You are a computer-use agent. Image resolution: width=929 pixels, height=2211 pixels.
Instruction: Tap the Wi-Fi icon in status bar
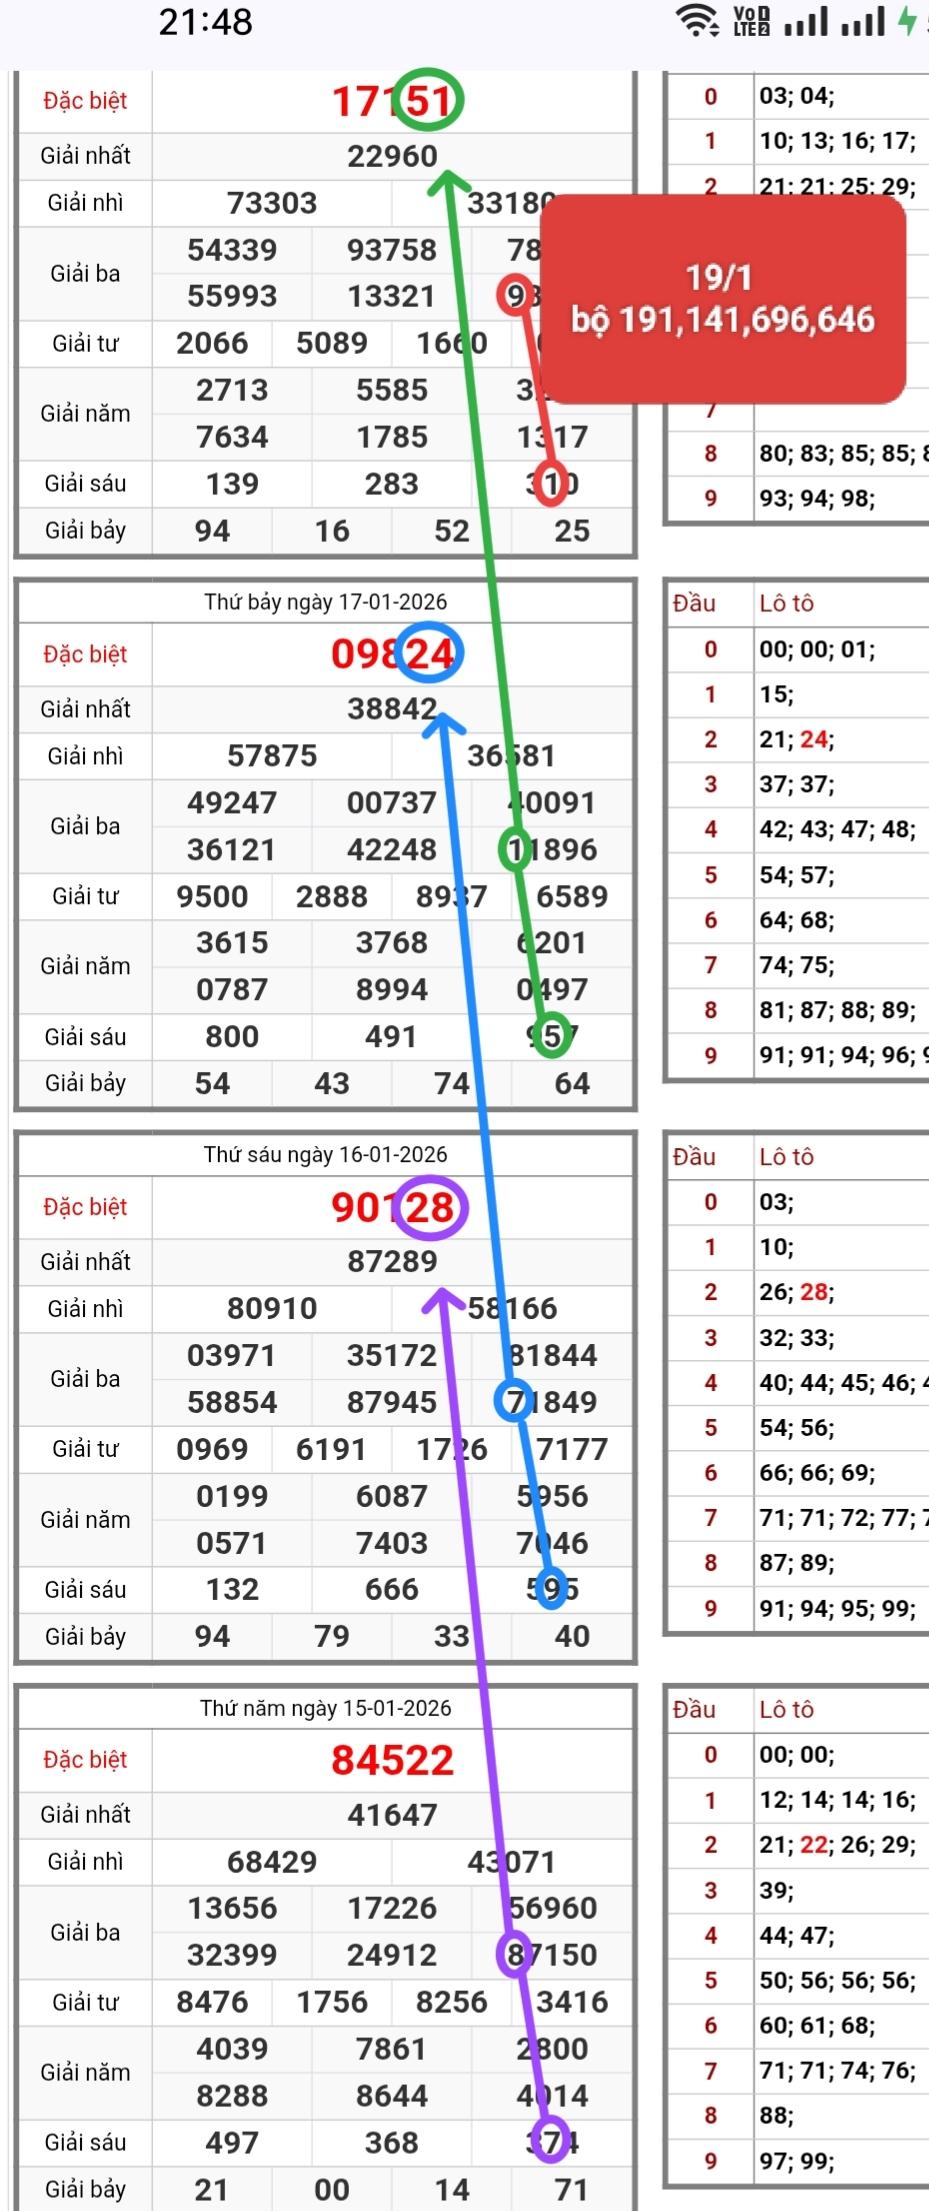click(x=697, y=21)
